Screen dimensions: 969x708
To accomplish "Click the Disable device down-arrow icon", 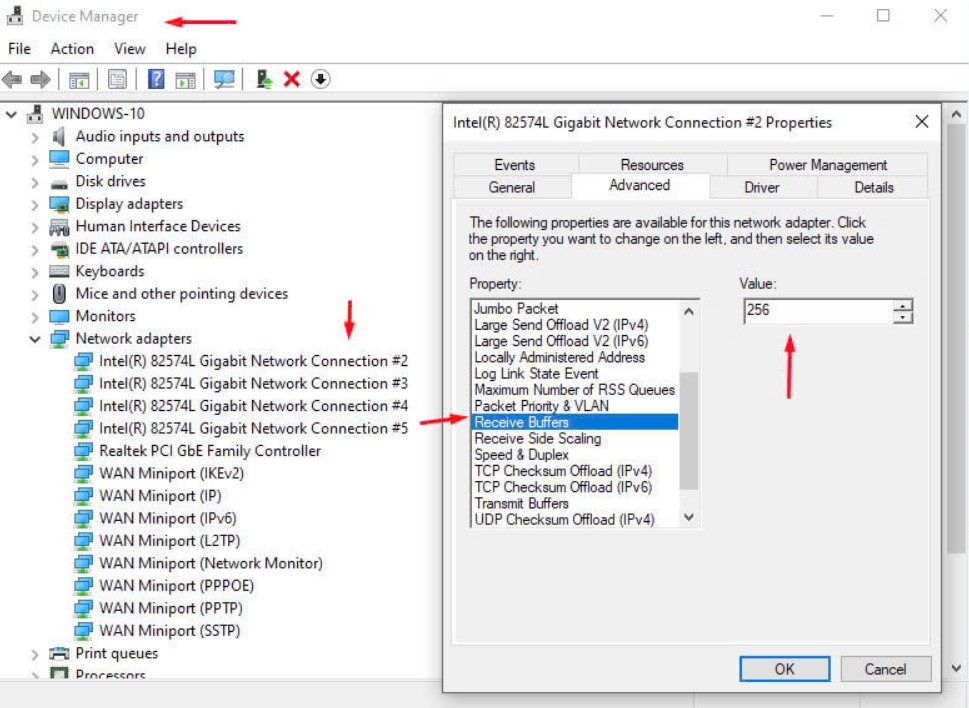I will click(320, 79).
